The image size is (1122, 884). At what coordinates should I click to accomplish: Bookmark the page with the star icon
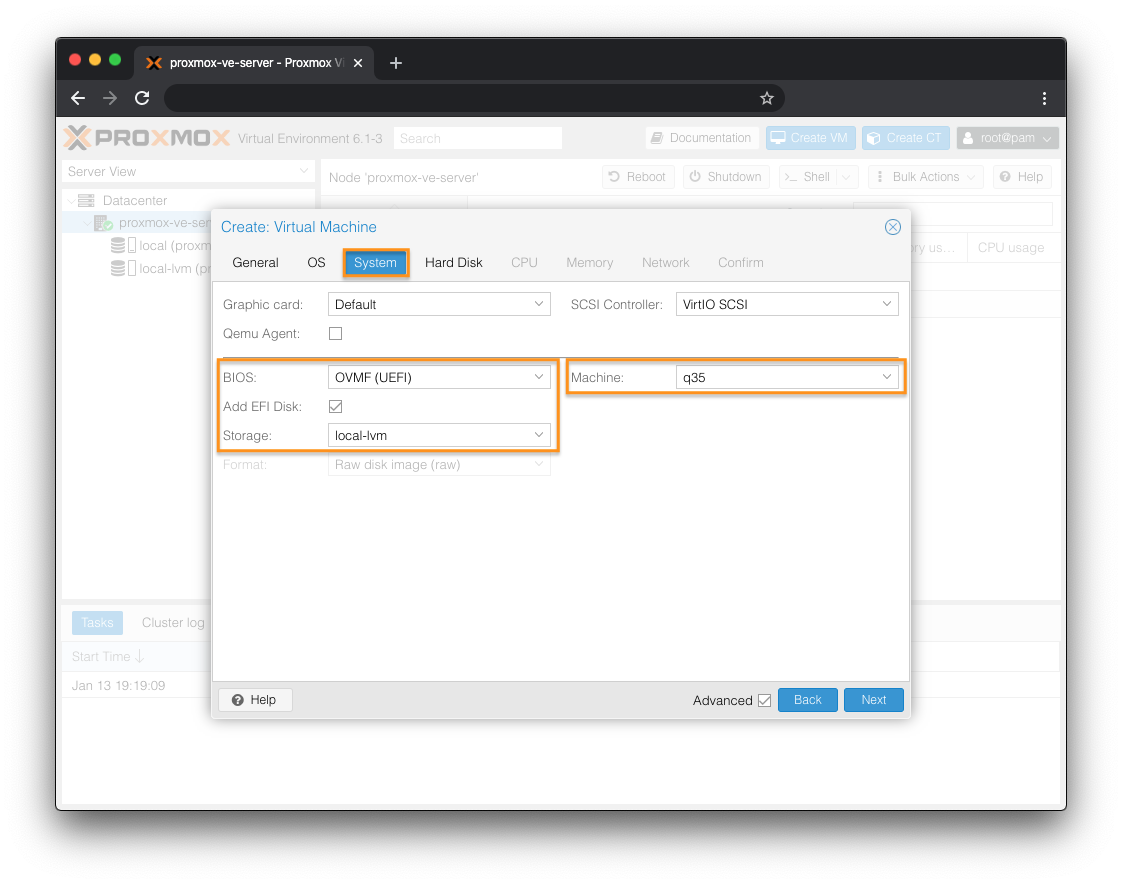(766, 98)
